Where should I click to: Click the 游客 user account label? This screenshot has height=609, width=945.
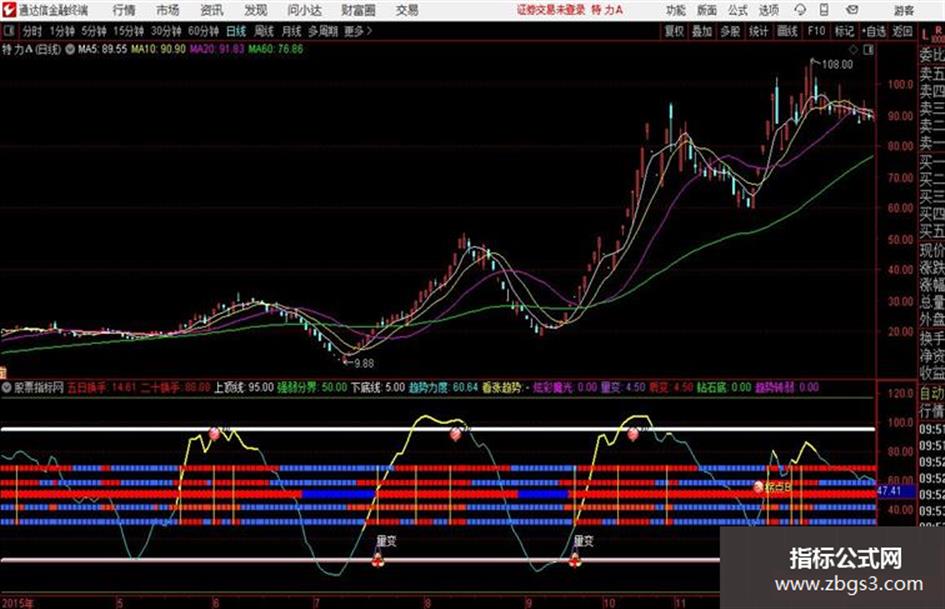[903, 10]
